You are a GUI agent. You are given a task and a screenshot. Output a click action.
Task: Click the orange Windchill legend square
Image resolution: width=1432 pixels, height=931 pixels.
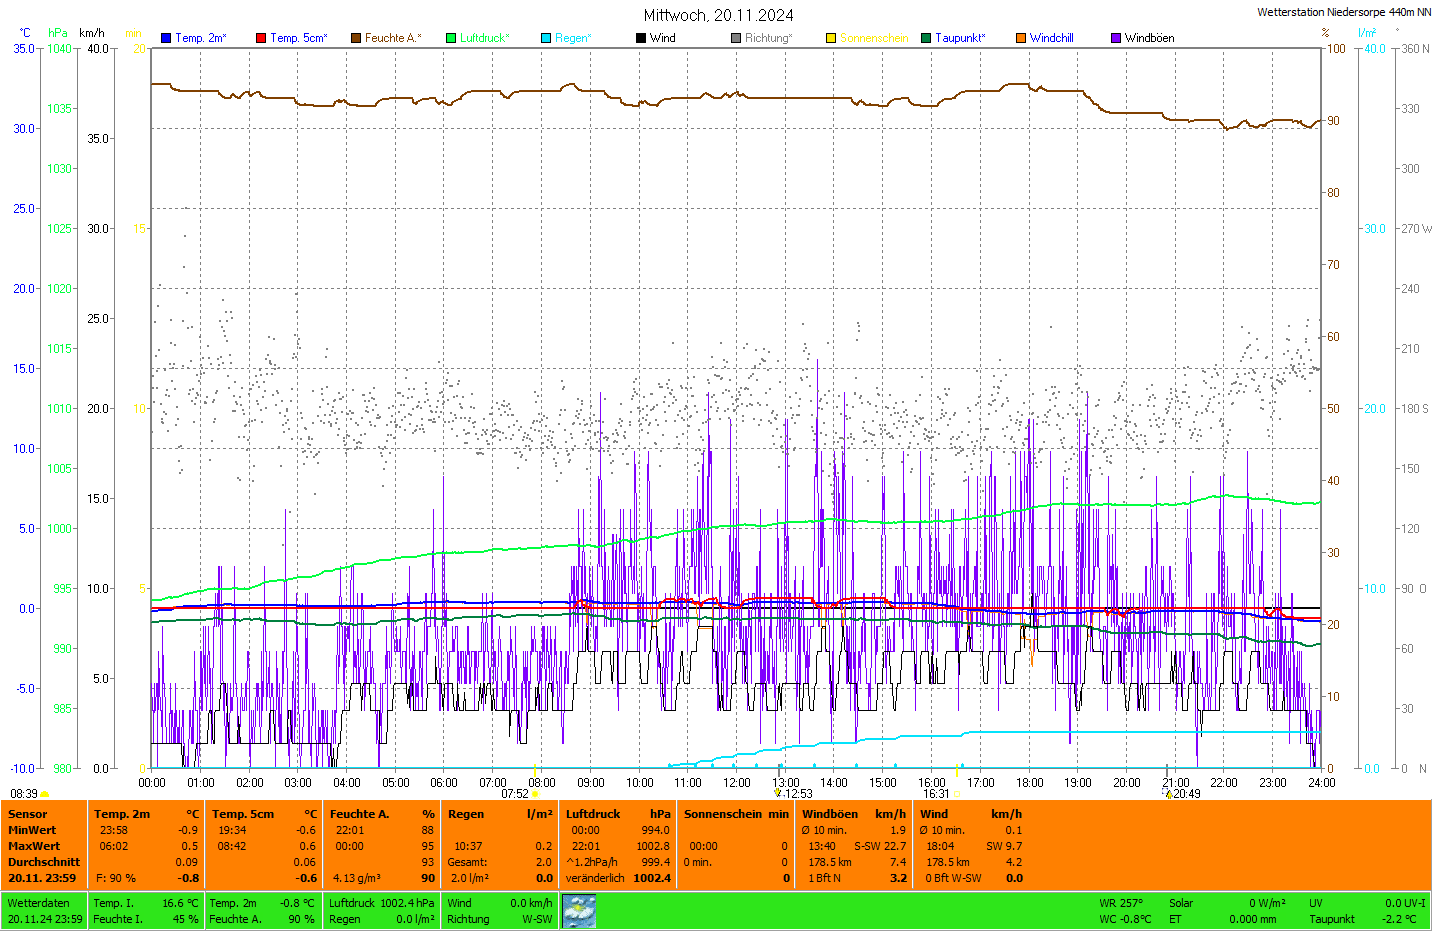pos(1021,38)
